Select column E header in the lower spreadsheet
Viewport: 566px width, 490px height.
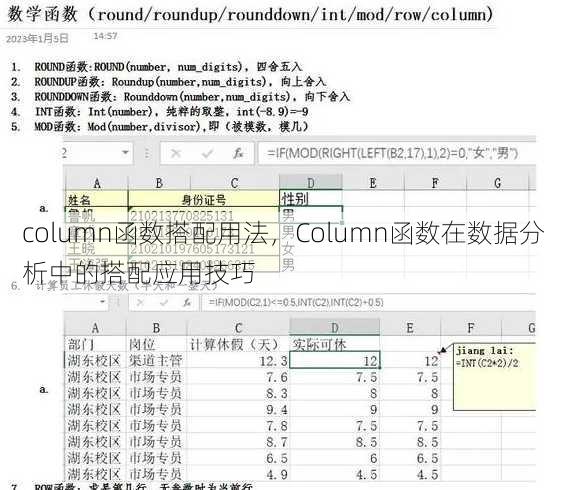410,328
